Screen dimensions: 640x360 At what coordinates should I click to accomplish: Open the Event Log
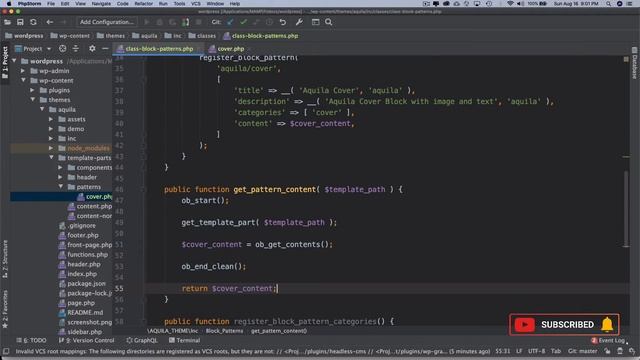(x=608, y=340)
